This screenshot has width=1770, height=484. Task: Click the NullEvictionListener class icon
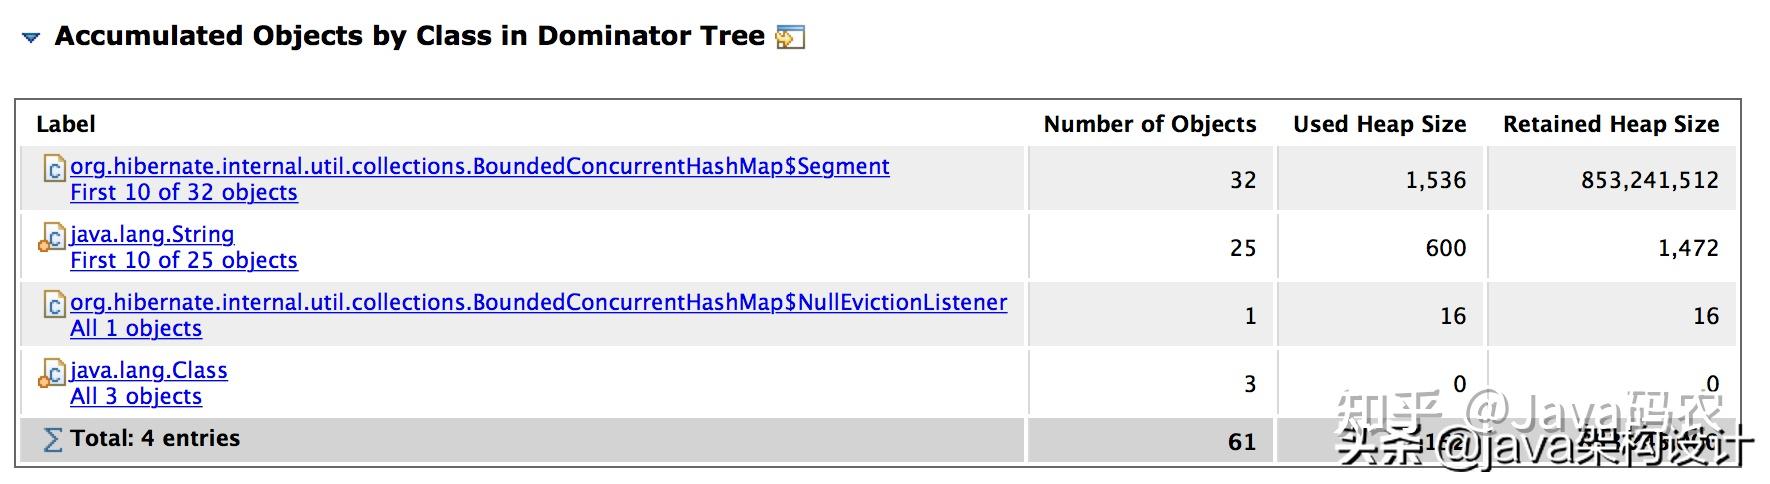(54, 304)
